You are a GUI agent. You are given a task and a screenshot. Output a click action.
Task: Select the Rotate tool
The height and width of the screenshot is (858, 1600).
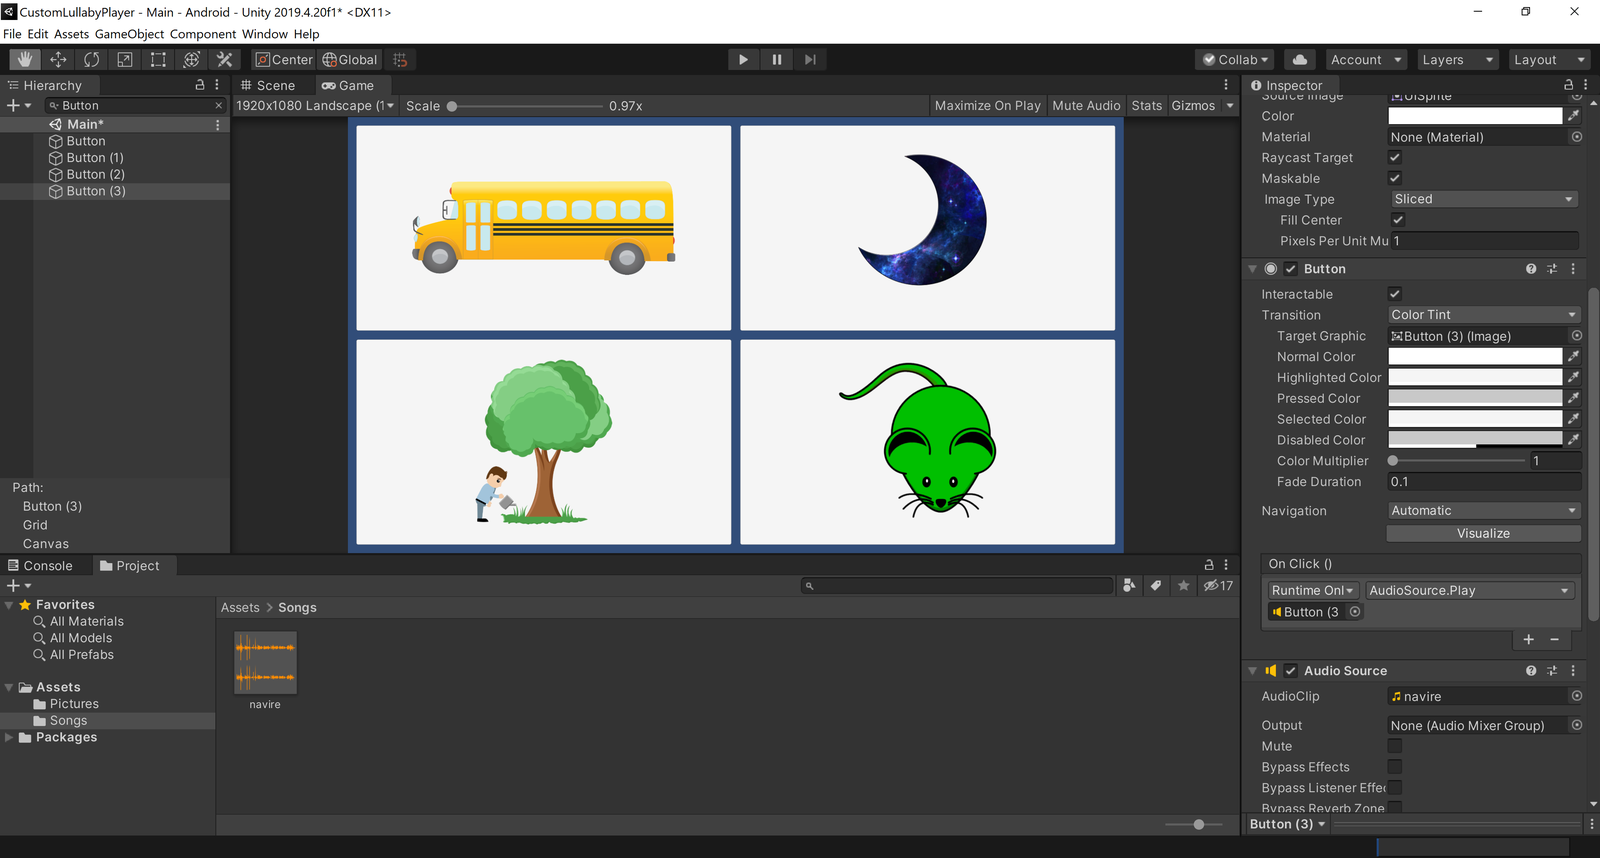[x=92, y=60]
